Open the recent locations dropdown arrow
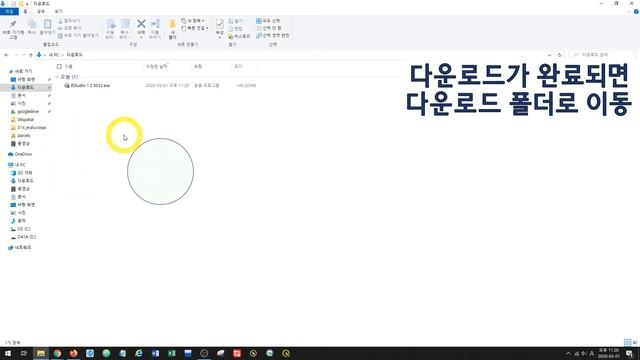This screenshot has width=640, height=360. tap(24, 55)
